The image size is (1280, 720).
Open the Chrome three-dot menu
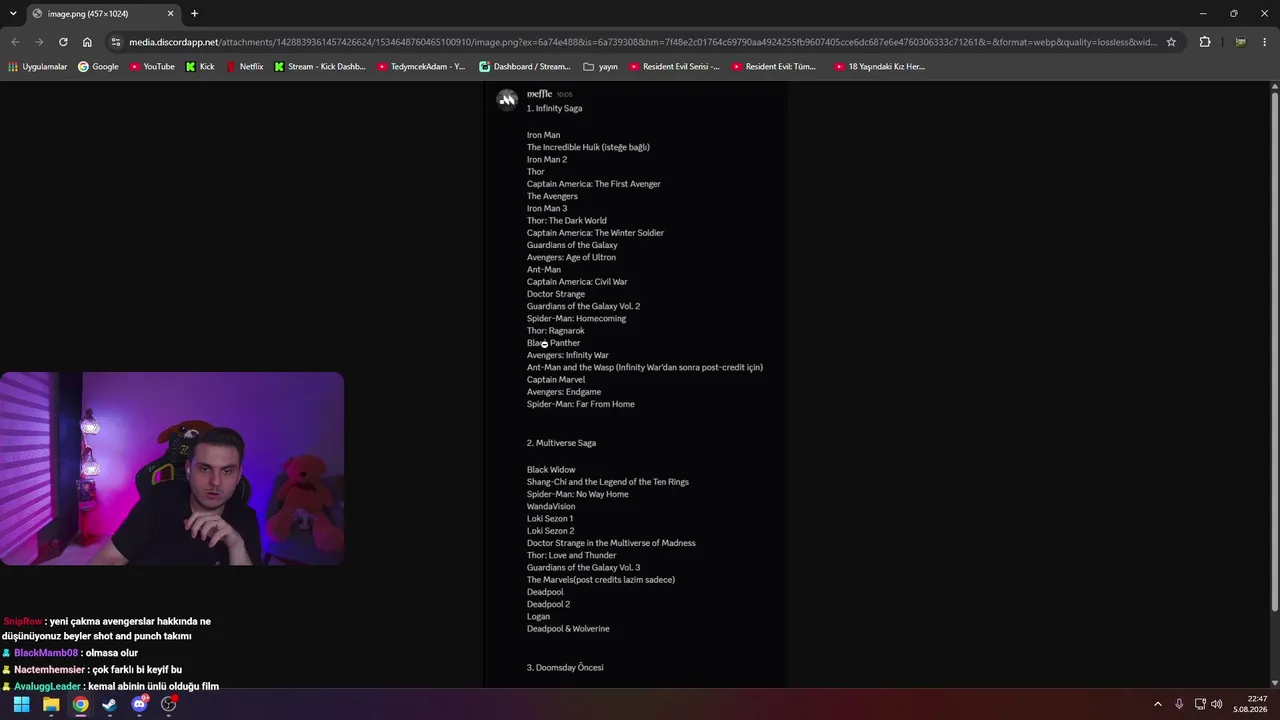1265,42
